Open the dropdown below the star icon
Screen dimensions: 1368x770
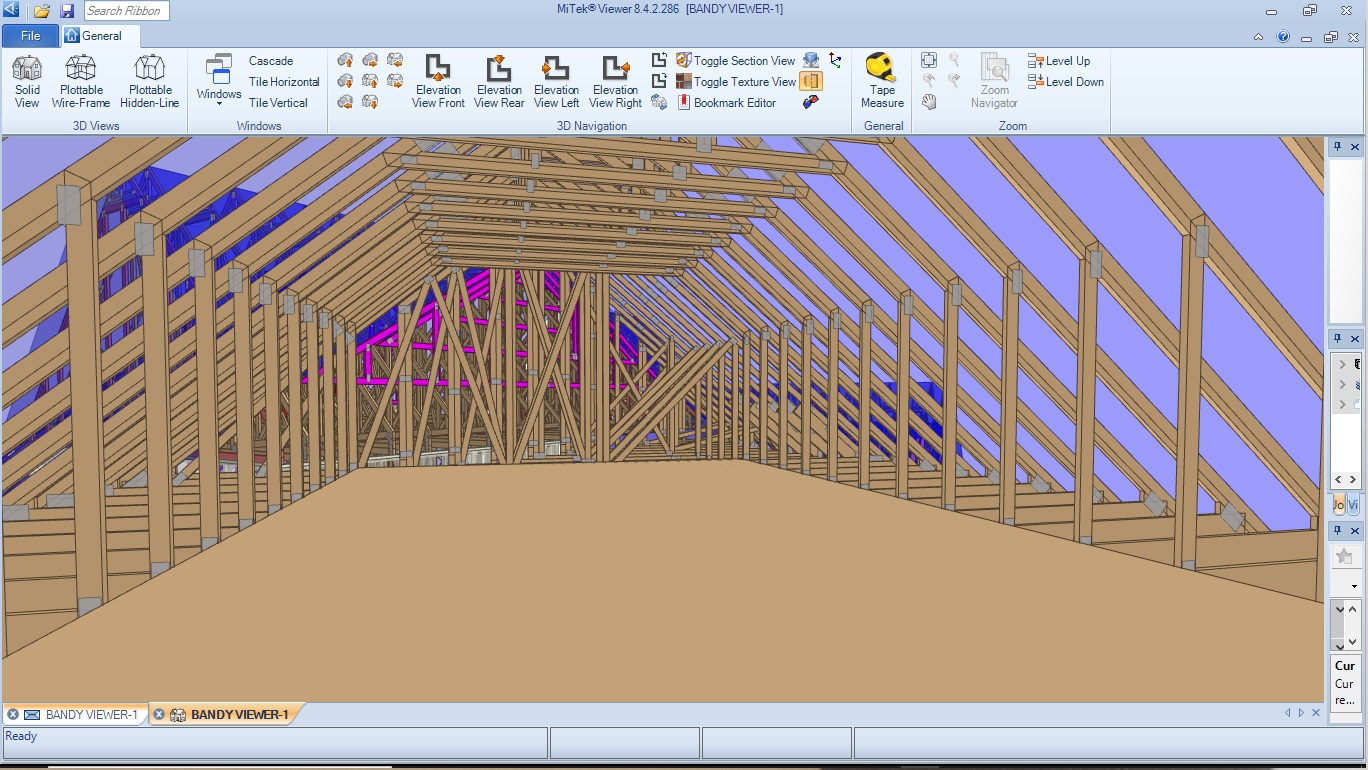[x=1354, y=586]
